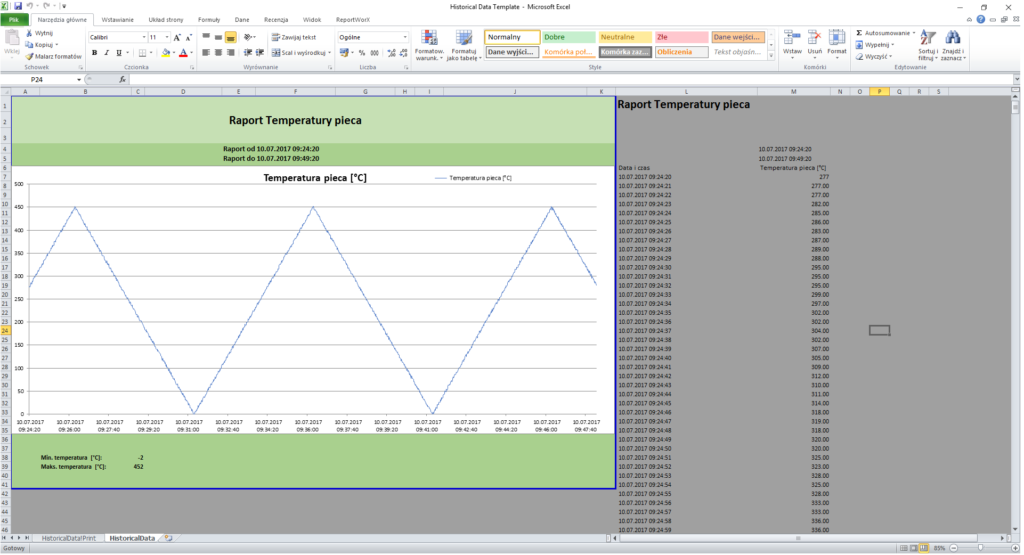Align cell text right

pos(231,53)
